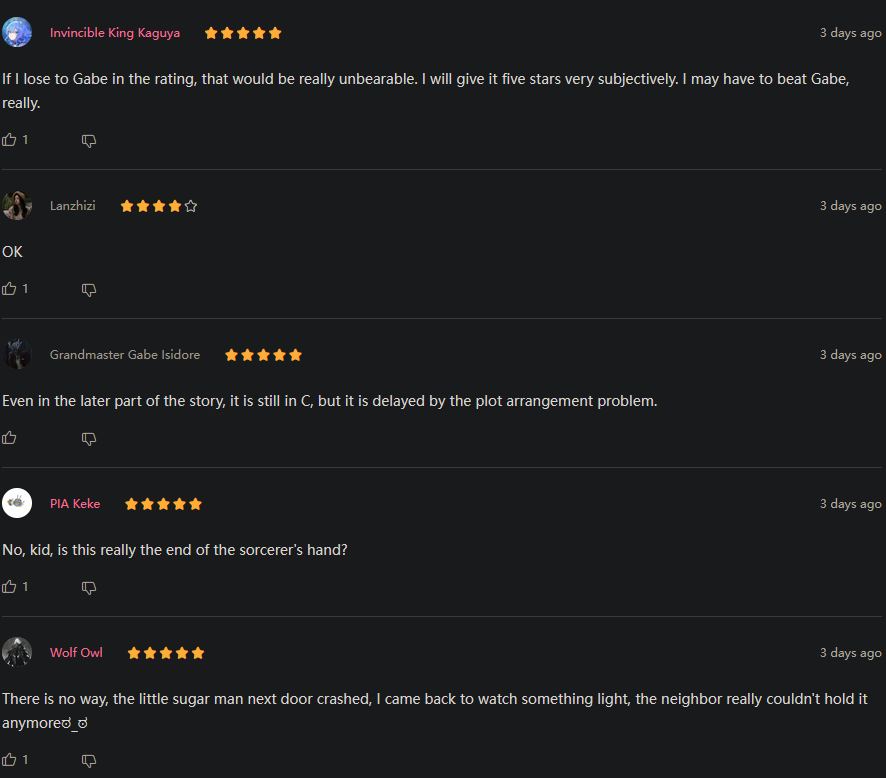Thumbs down Lanzhizi's OK review
886x778 pixels.
[89, 290]
